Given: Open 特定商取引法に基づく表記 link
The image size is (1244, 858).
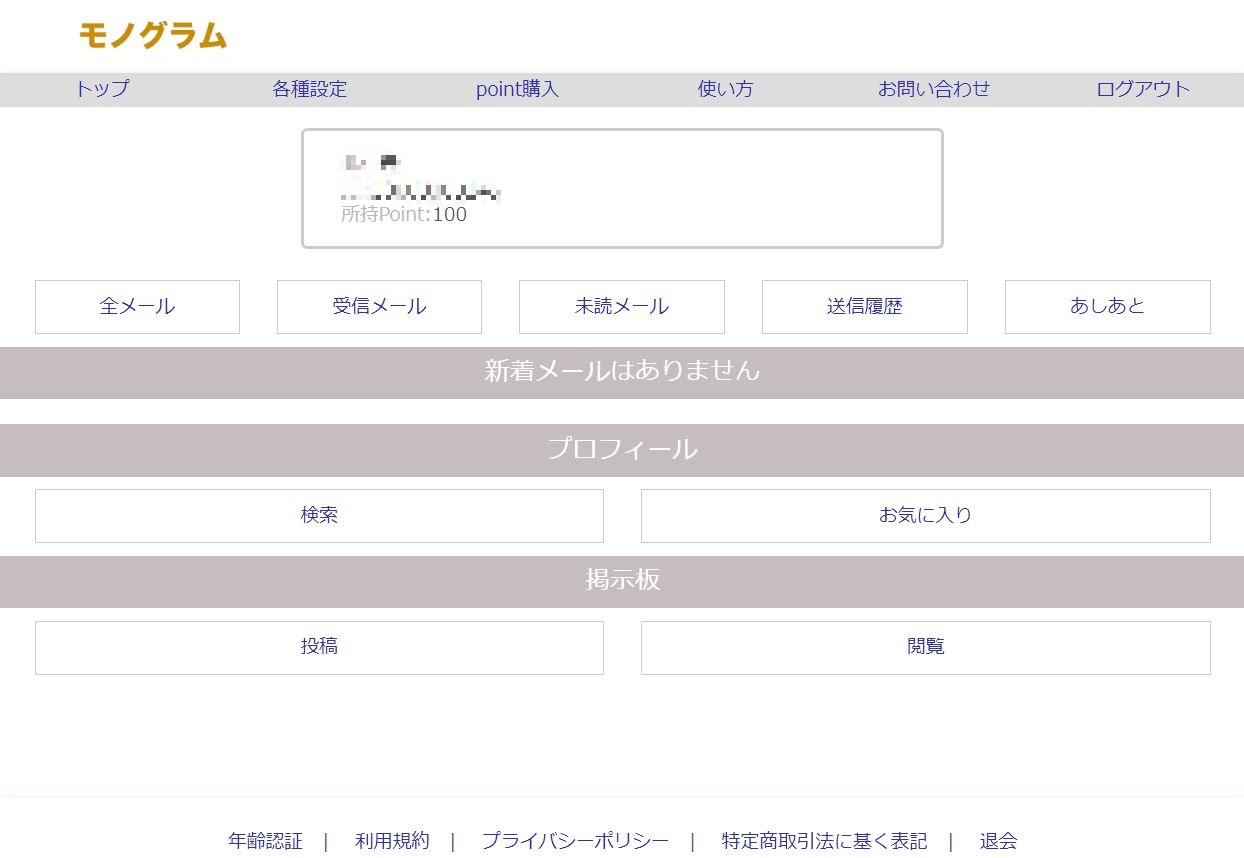Looking at the screenshot, I should [824, 841].
